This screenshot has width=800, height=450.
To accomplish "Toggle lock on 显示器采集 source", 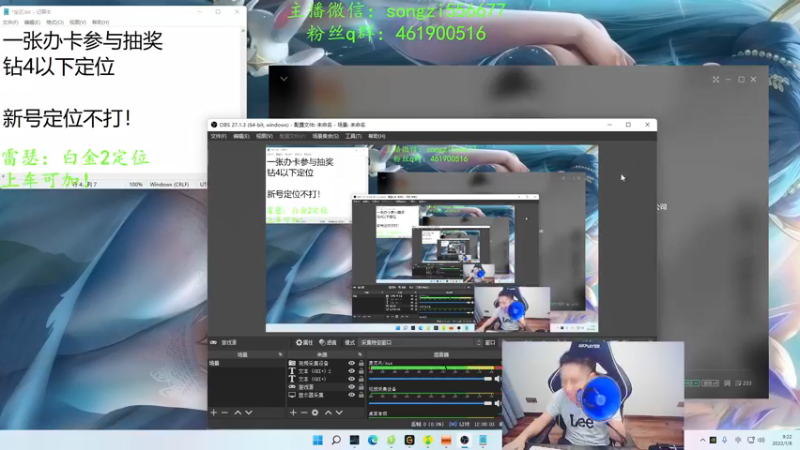I will click(361, 395).
